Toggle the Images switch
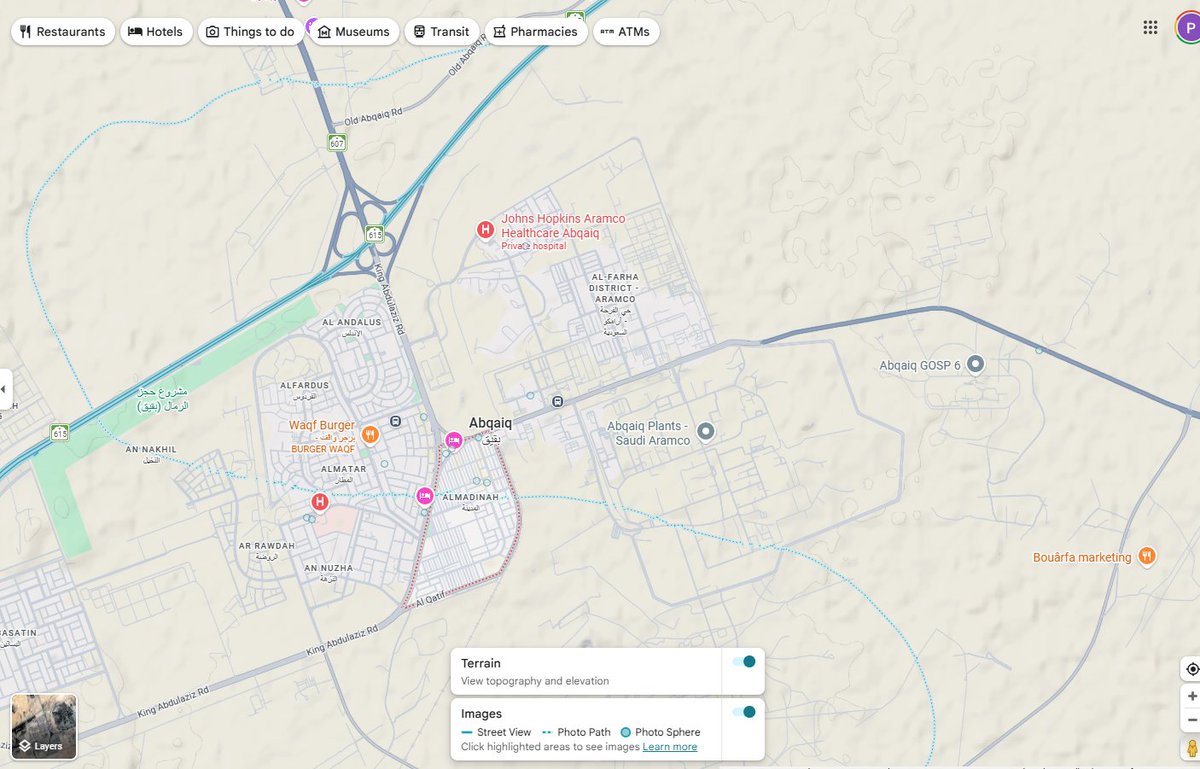 tap(743, 712)
